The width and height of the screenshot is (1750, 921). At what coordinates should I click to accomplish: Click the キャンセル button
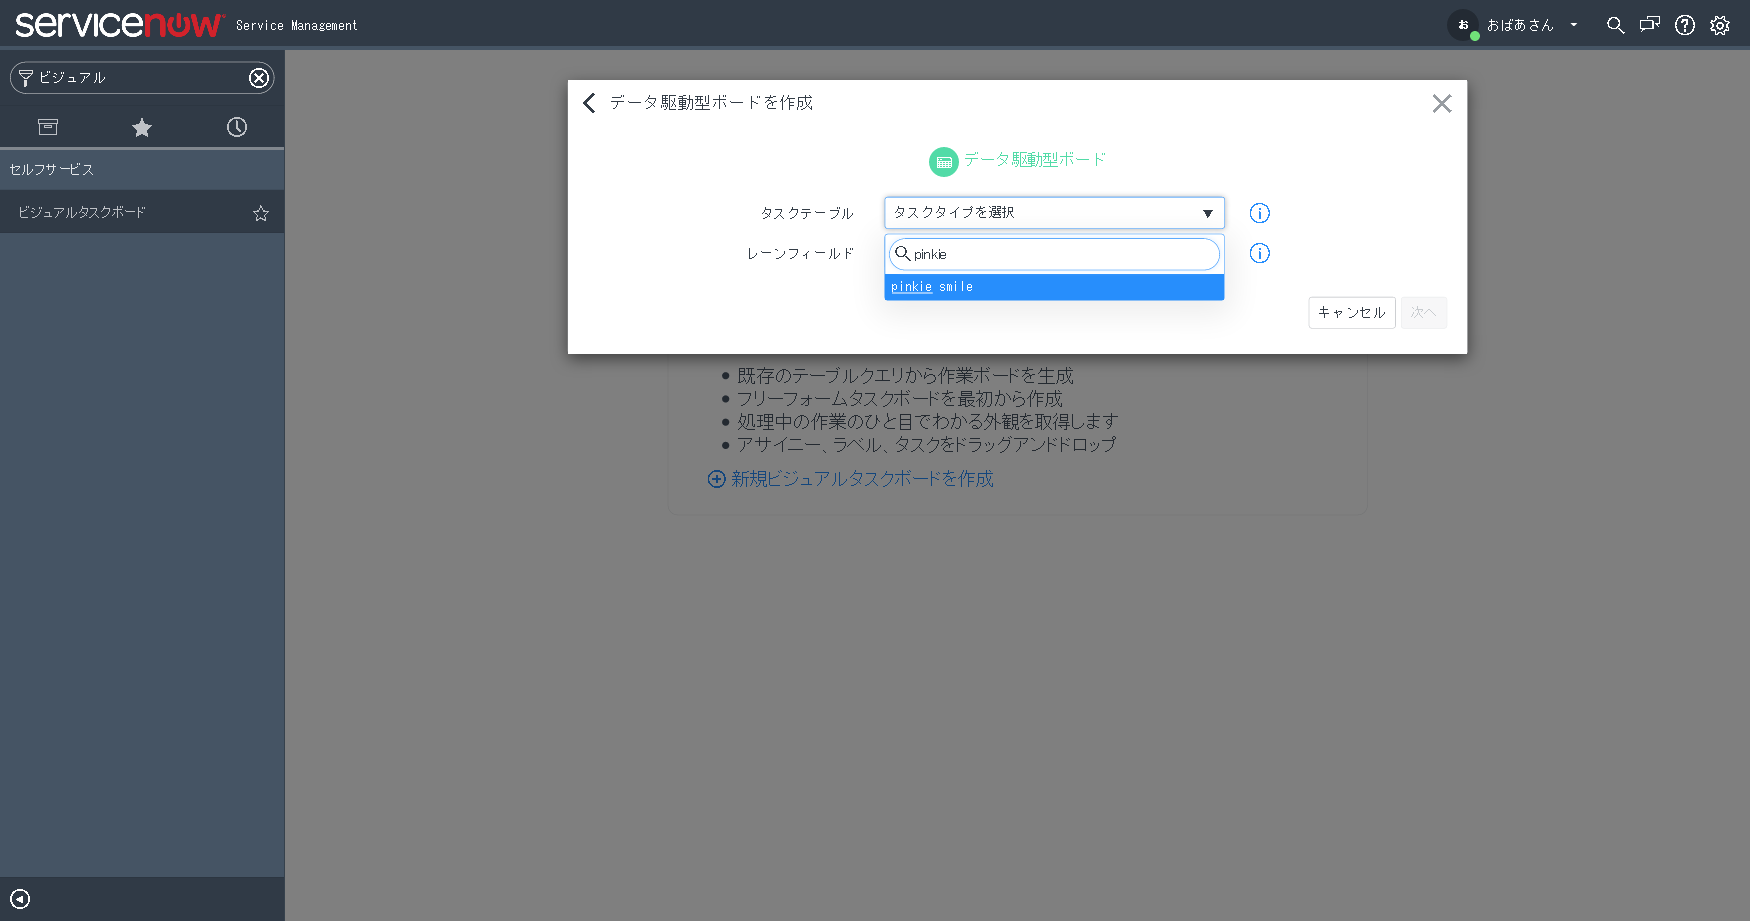click(1351, 312)
